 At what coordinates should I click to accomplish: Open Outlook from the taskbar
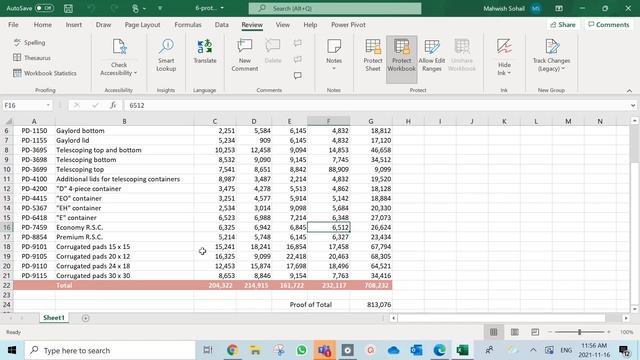point(416,350)
